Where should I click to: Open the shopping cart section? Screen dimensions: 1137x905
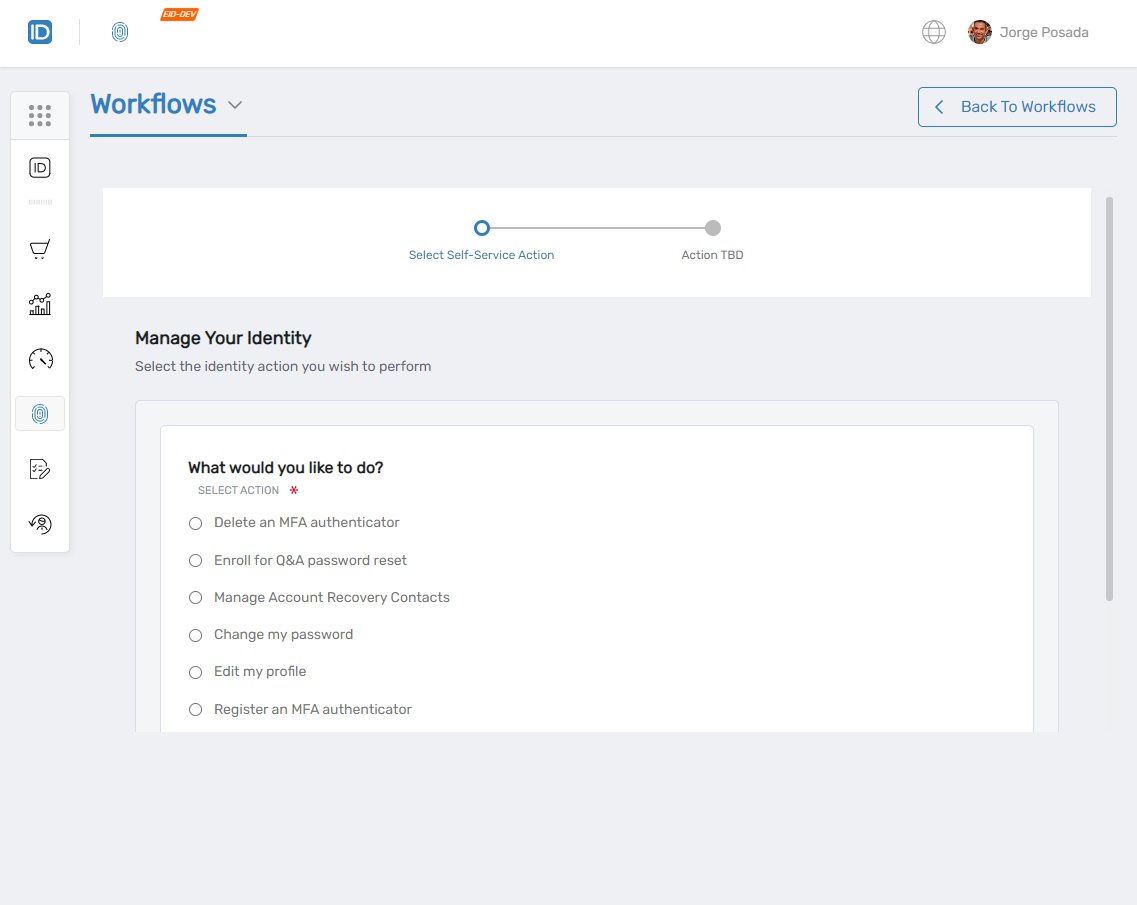pos(40,249)
